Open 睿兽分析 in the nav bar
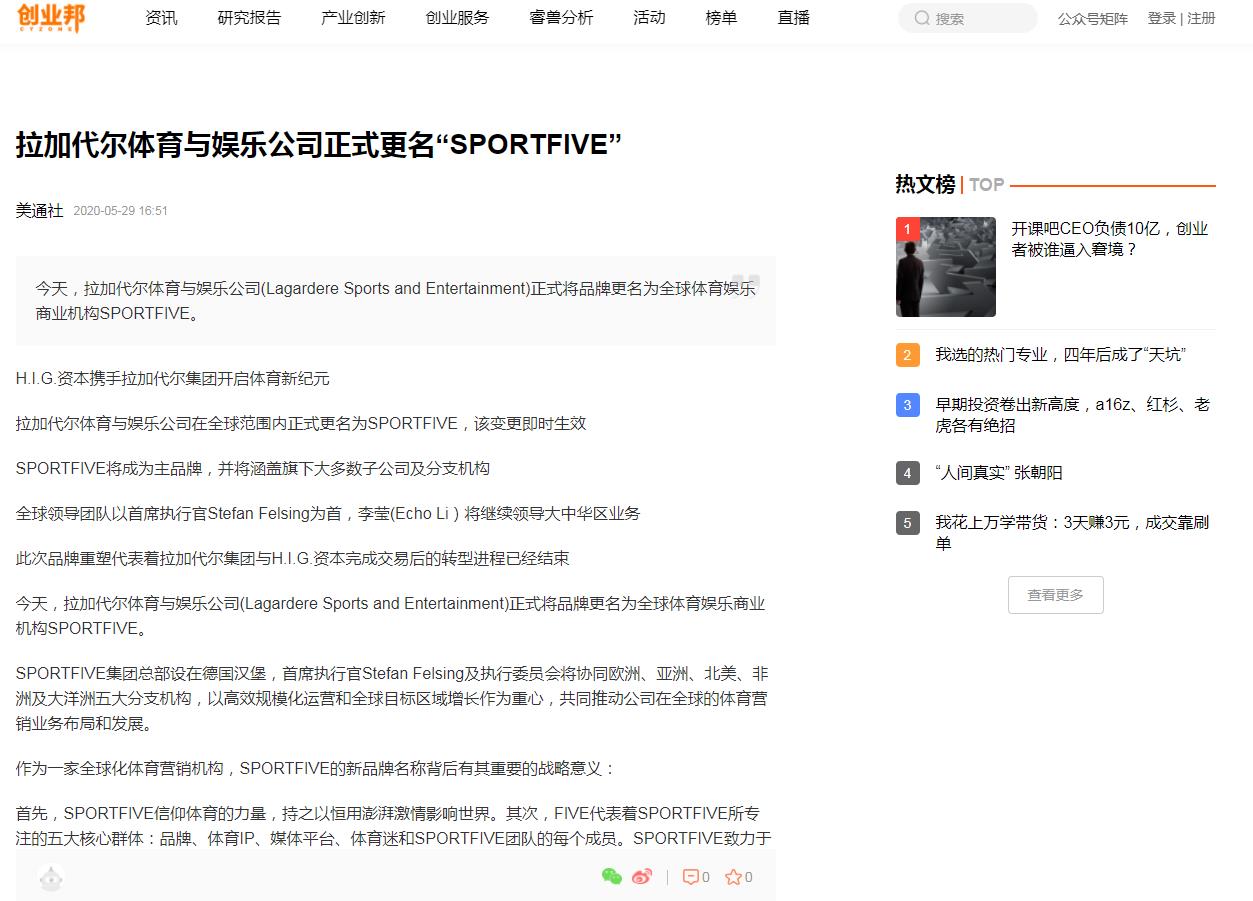Viewport: 1253px width, 901px height. click(561, 18)
